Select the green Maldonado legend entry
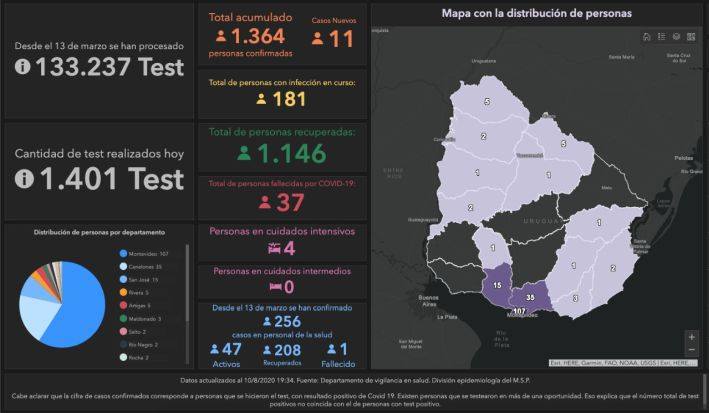 click(x=141, y=319)
